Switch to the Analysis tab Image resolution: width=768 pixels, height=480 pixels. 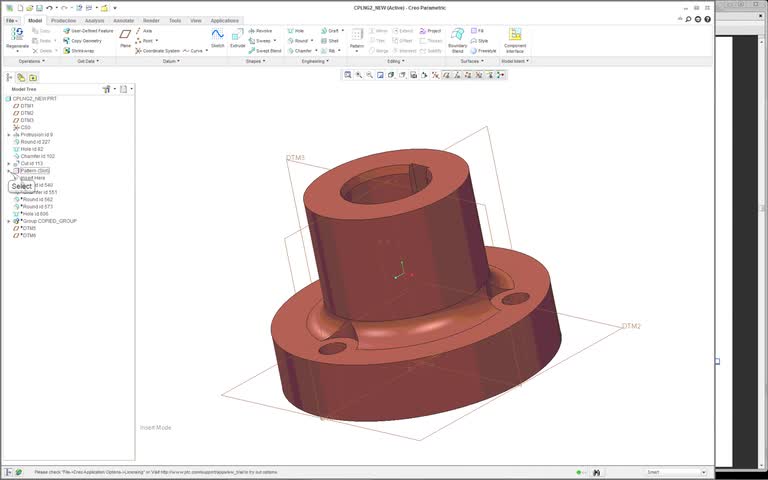95,21
